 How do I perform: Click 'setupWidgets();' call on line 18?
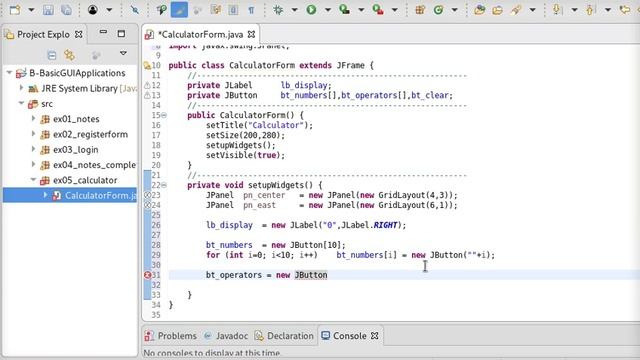click(x=241, y=145)
